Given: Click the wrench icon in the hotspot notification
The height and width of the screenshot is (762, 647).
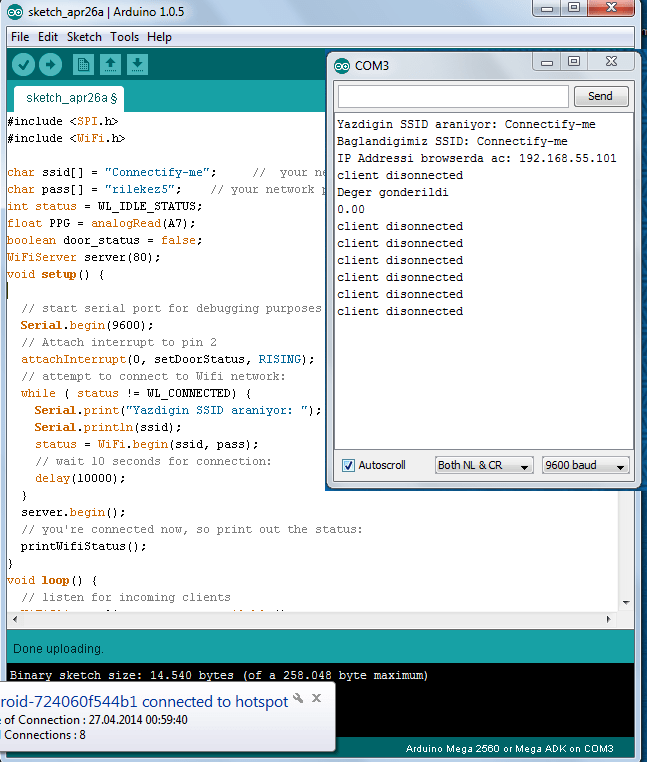Looking at the screenshot, I should point(298,699).
